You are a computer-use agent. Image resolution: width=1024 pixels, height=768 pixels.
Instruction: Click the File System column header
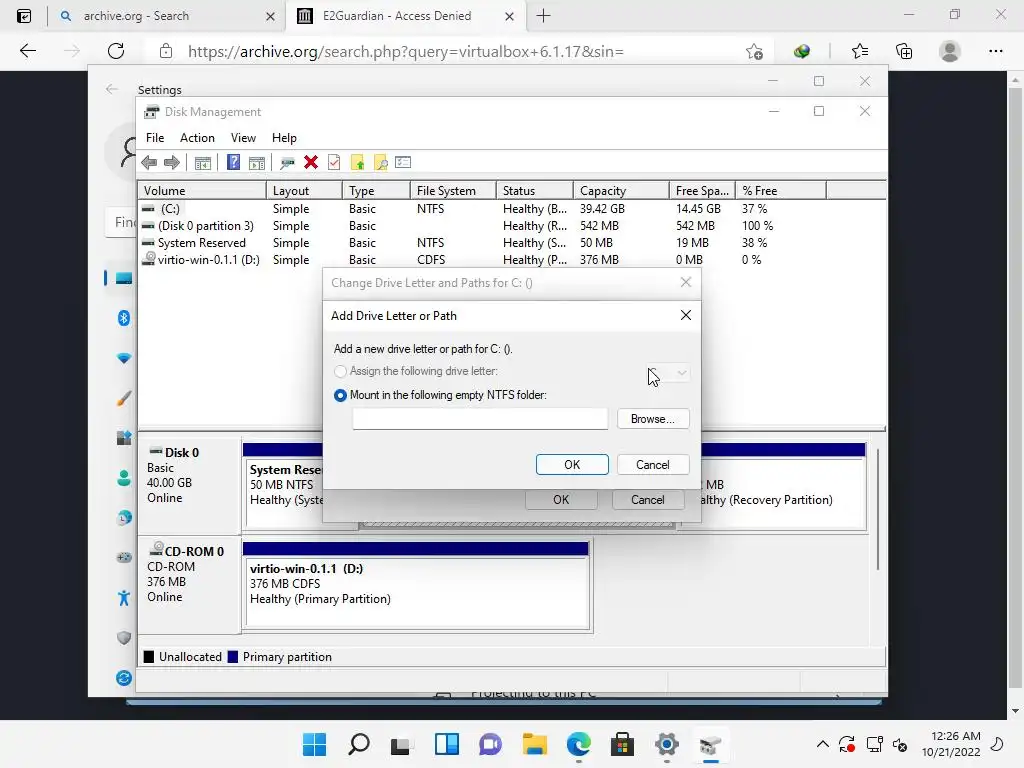pos(453,191)
